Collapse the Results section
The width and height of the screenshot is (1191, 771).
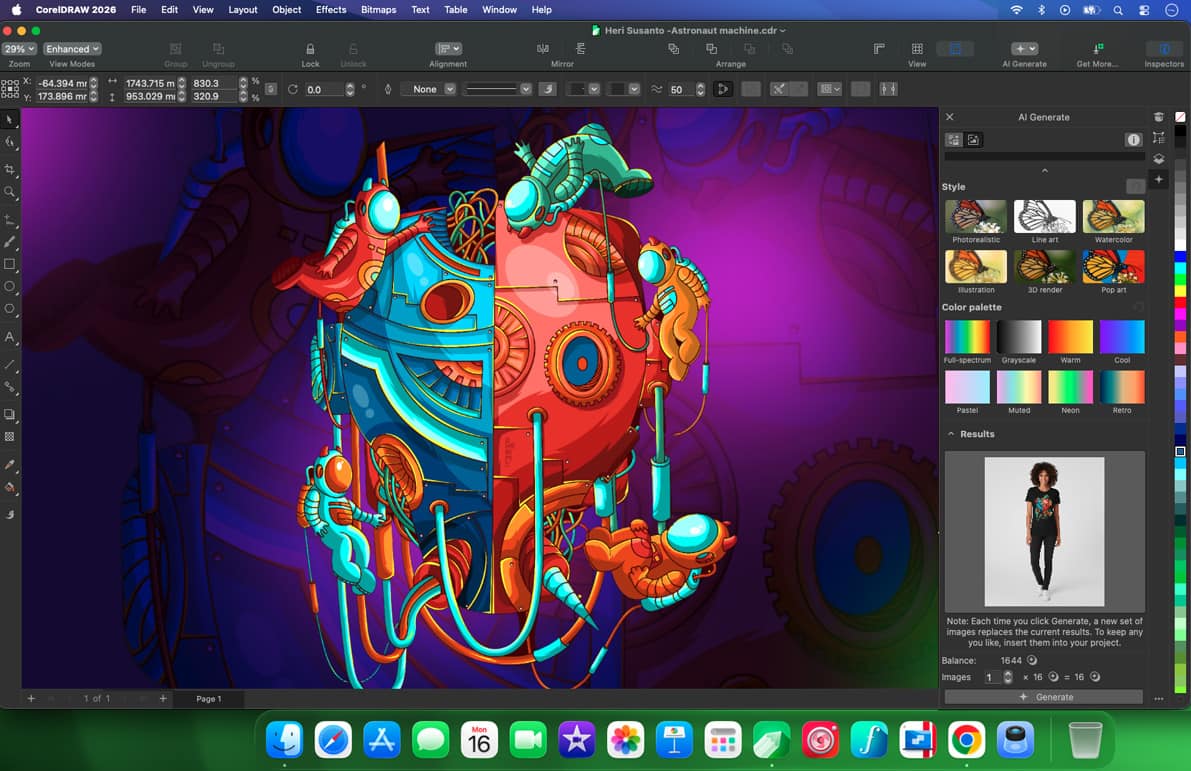pyautogui.click(x=951, y=434)
